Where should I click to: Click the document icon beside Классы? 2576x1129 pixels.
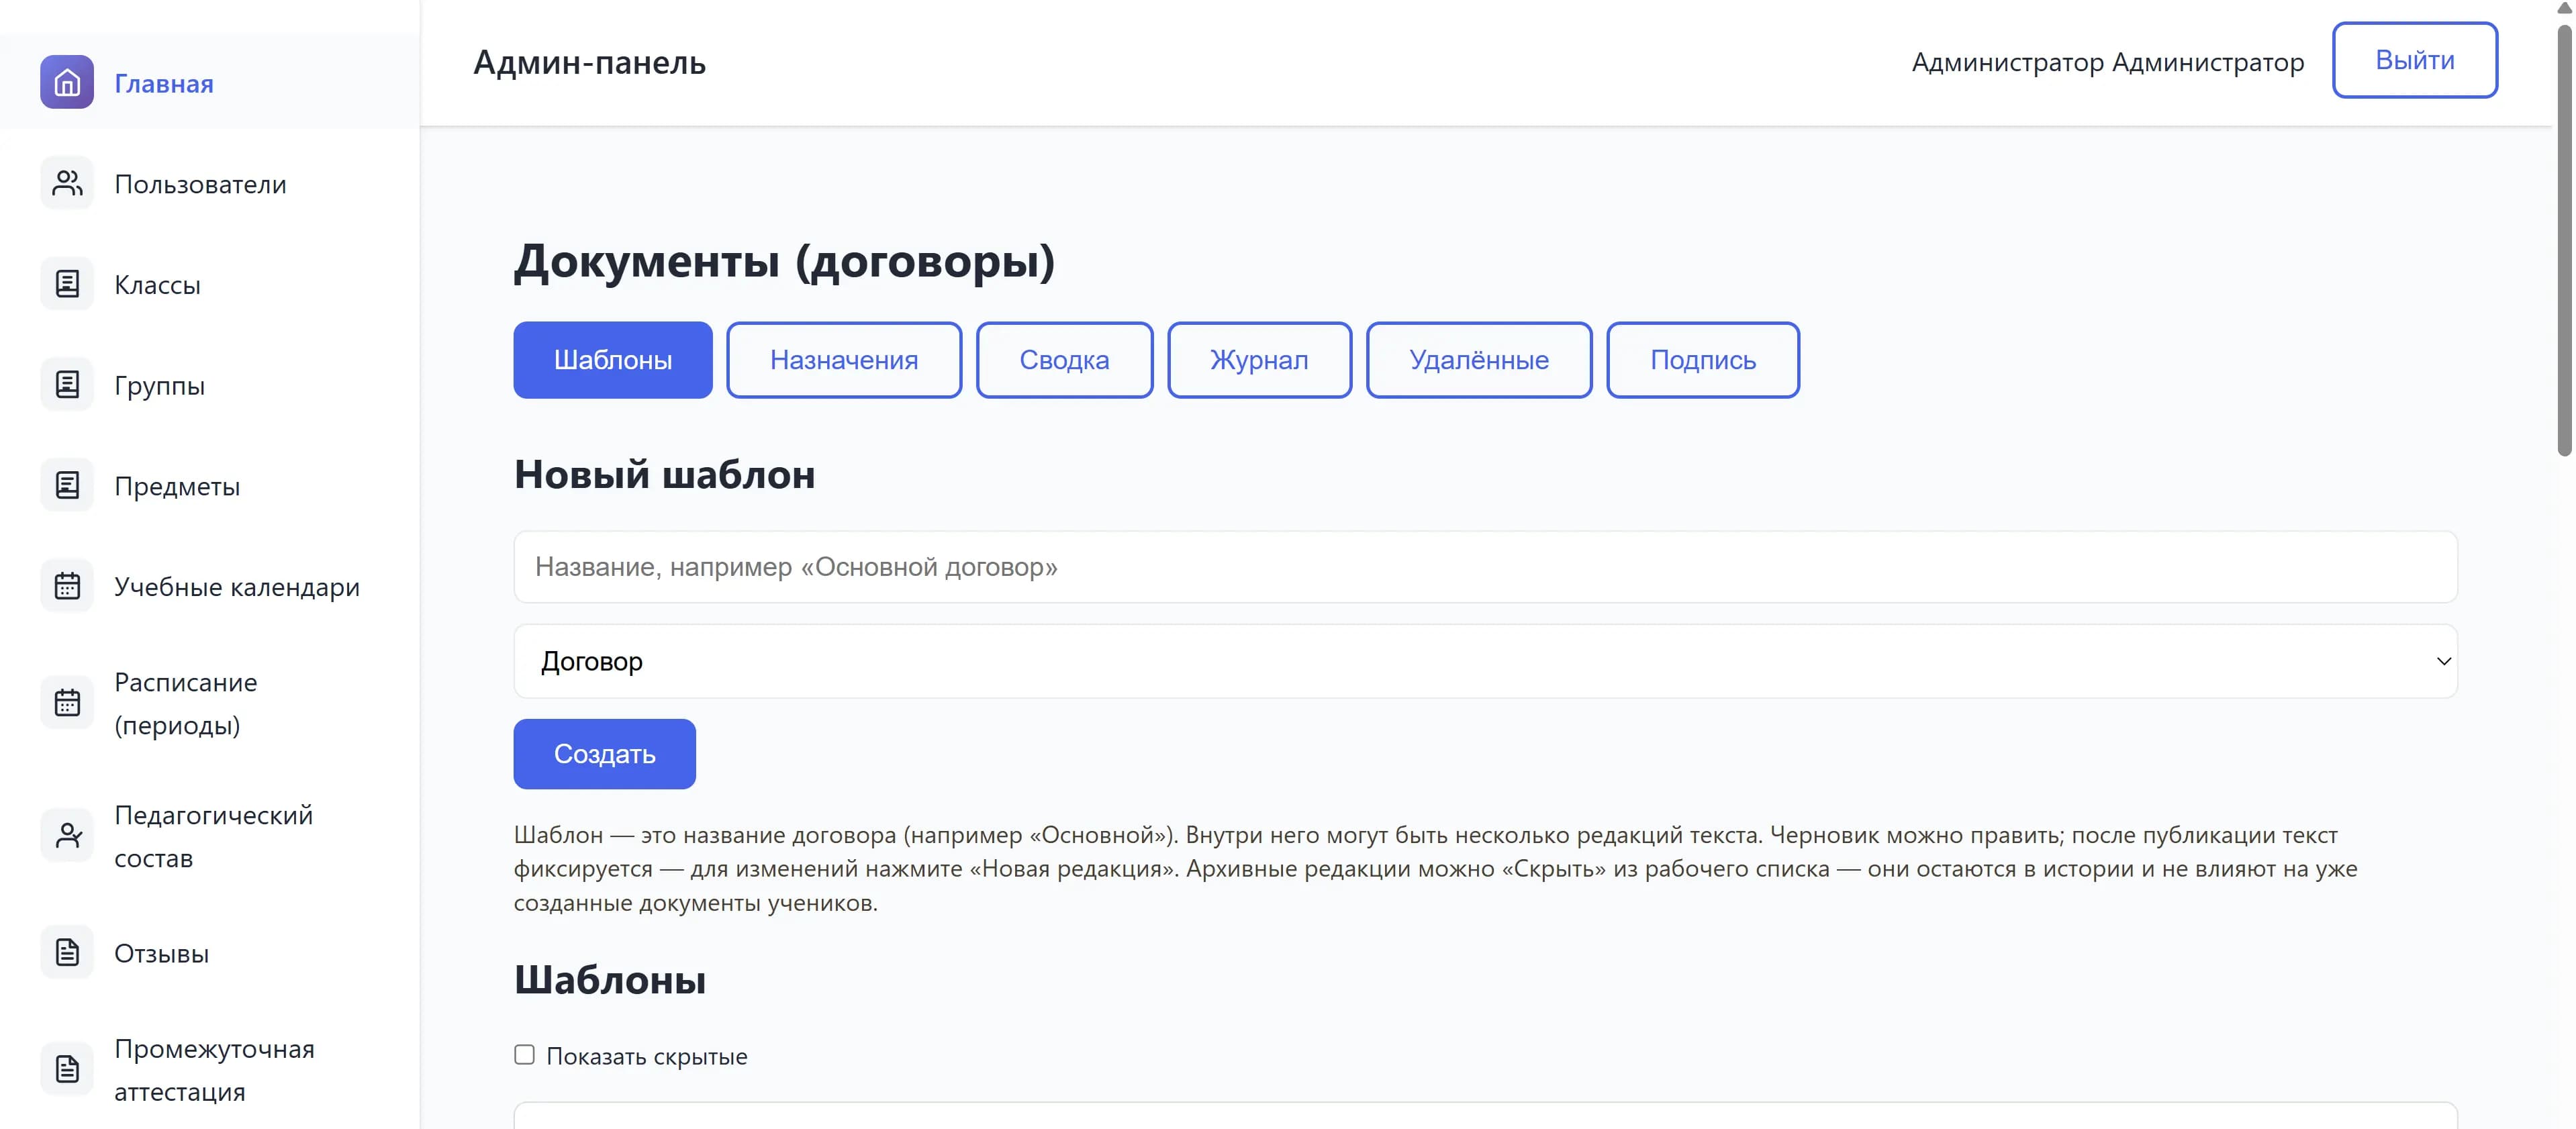pos(67,284)
